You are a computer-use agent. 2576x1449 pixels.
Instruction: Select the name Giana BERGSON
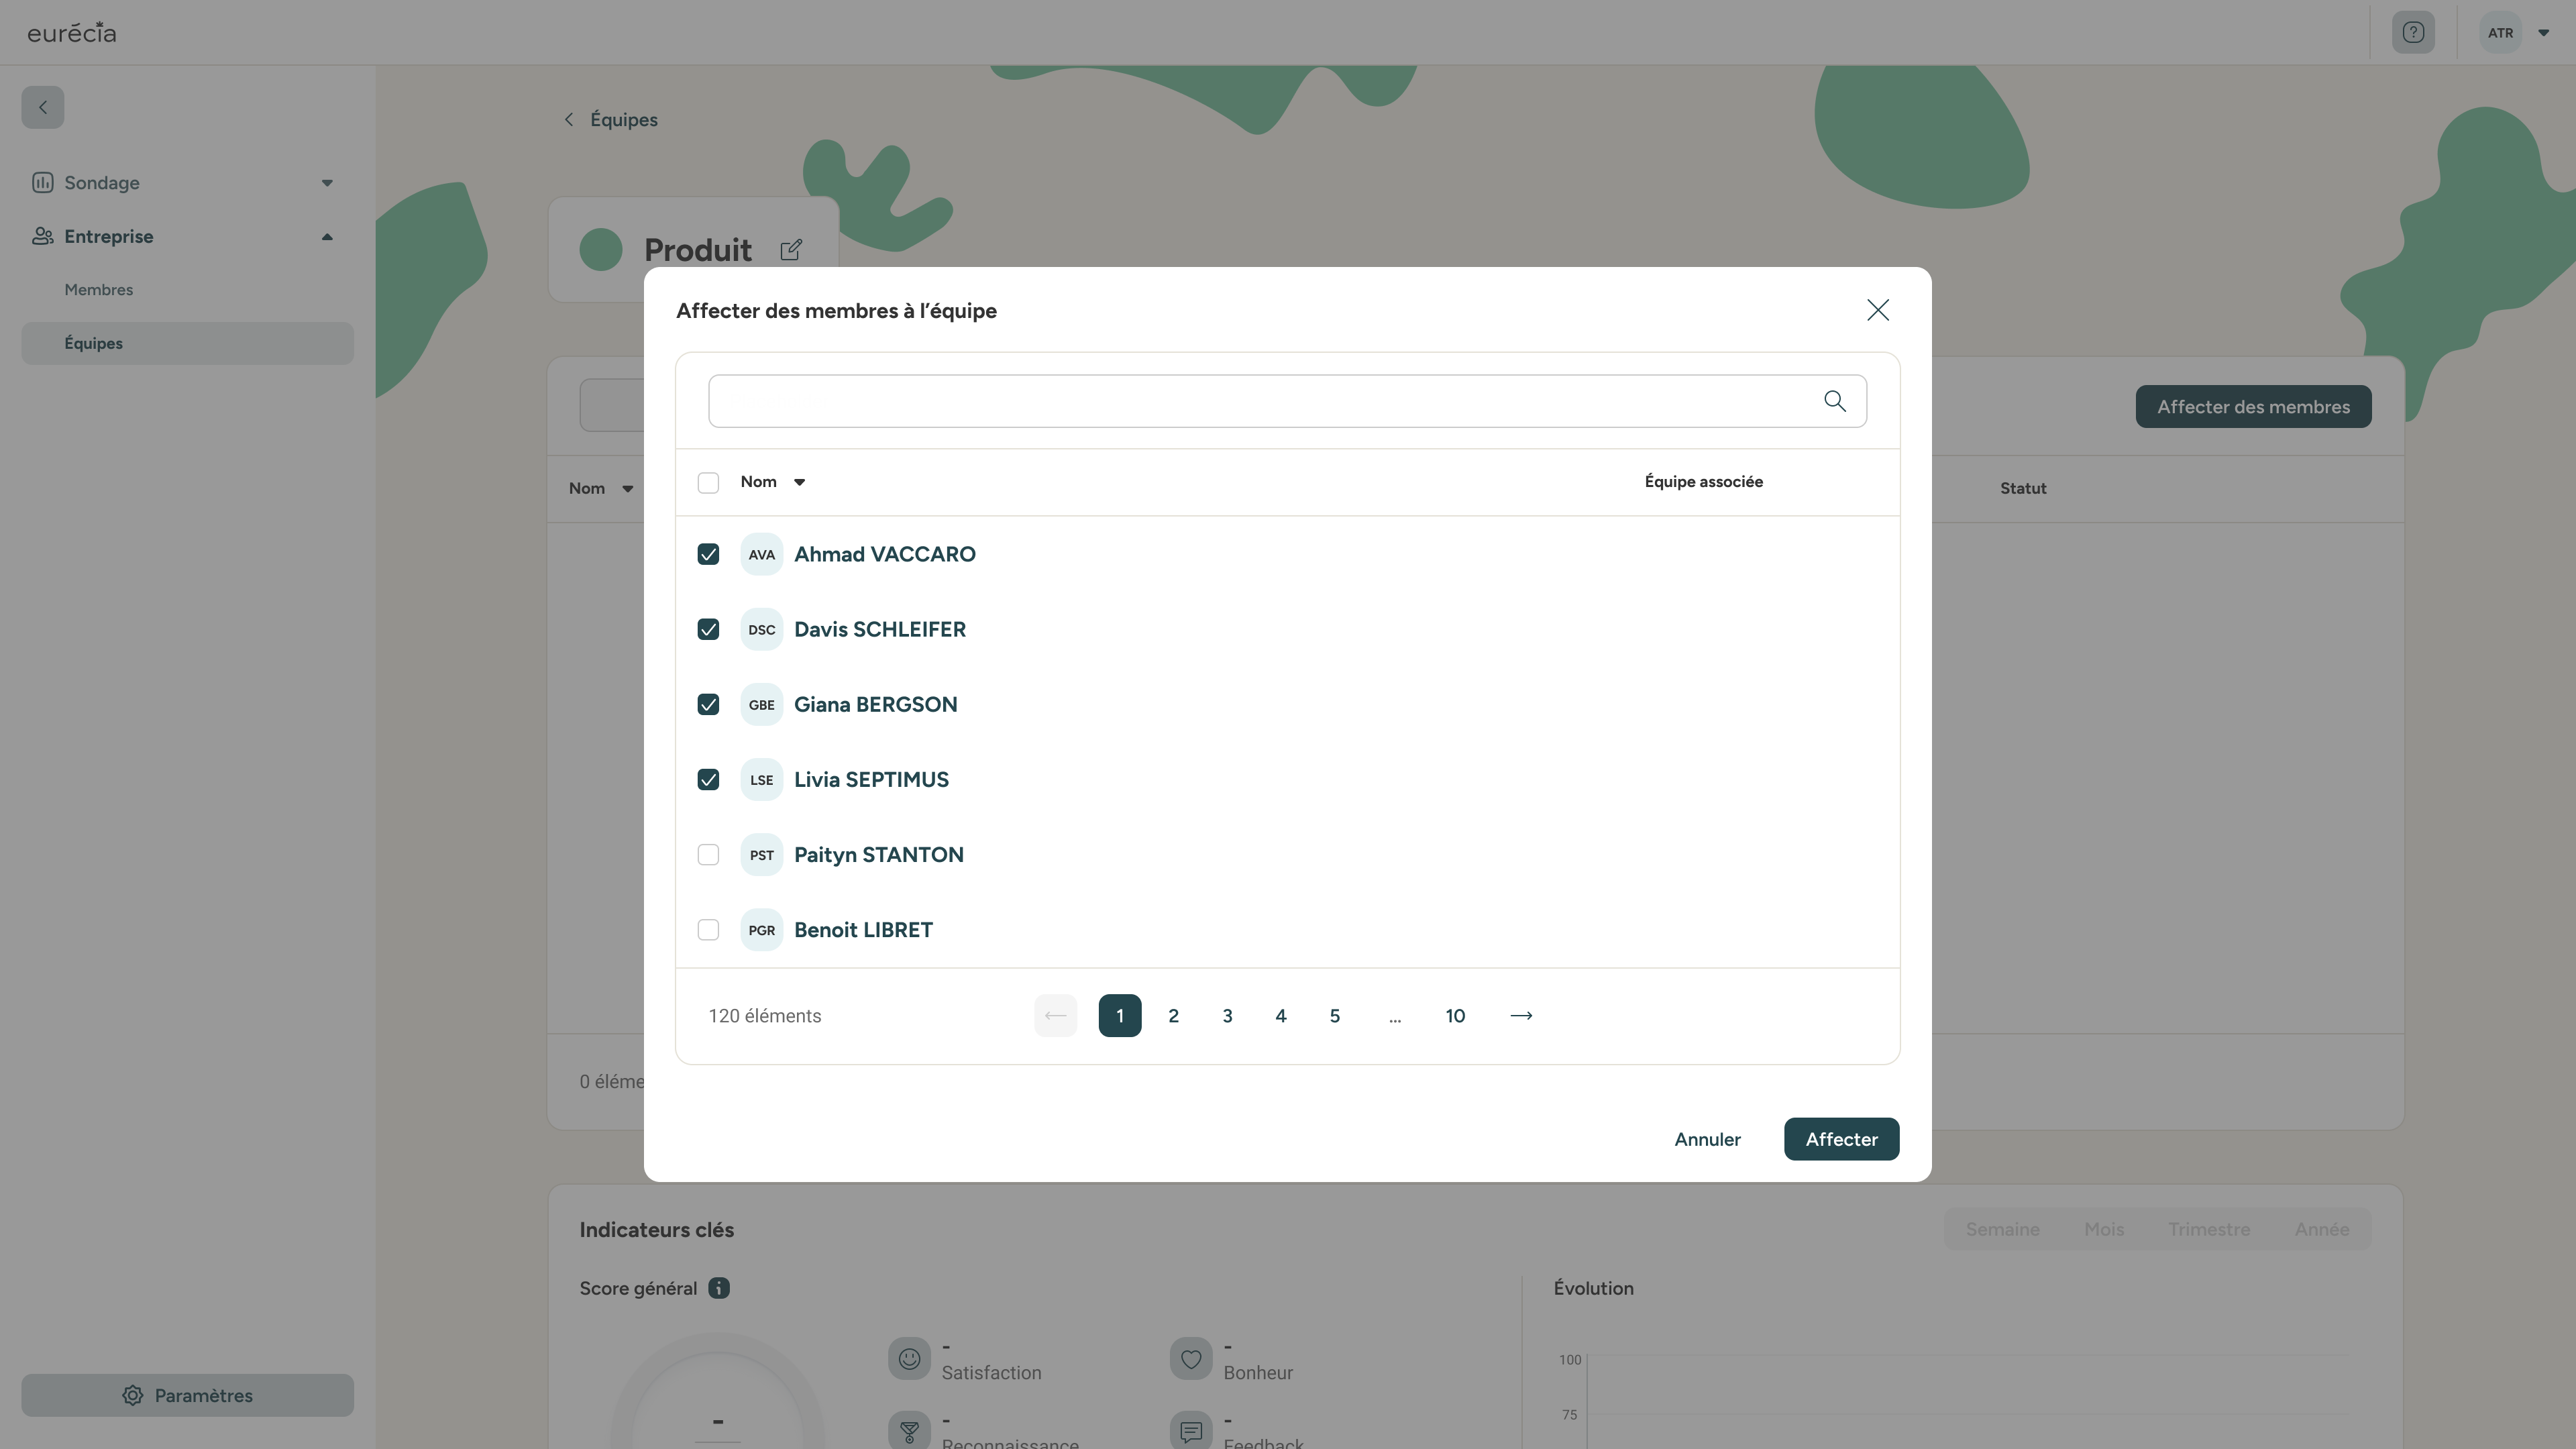tap(875, 704)
